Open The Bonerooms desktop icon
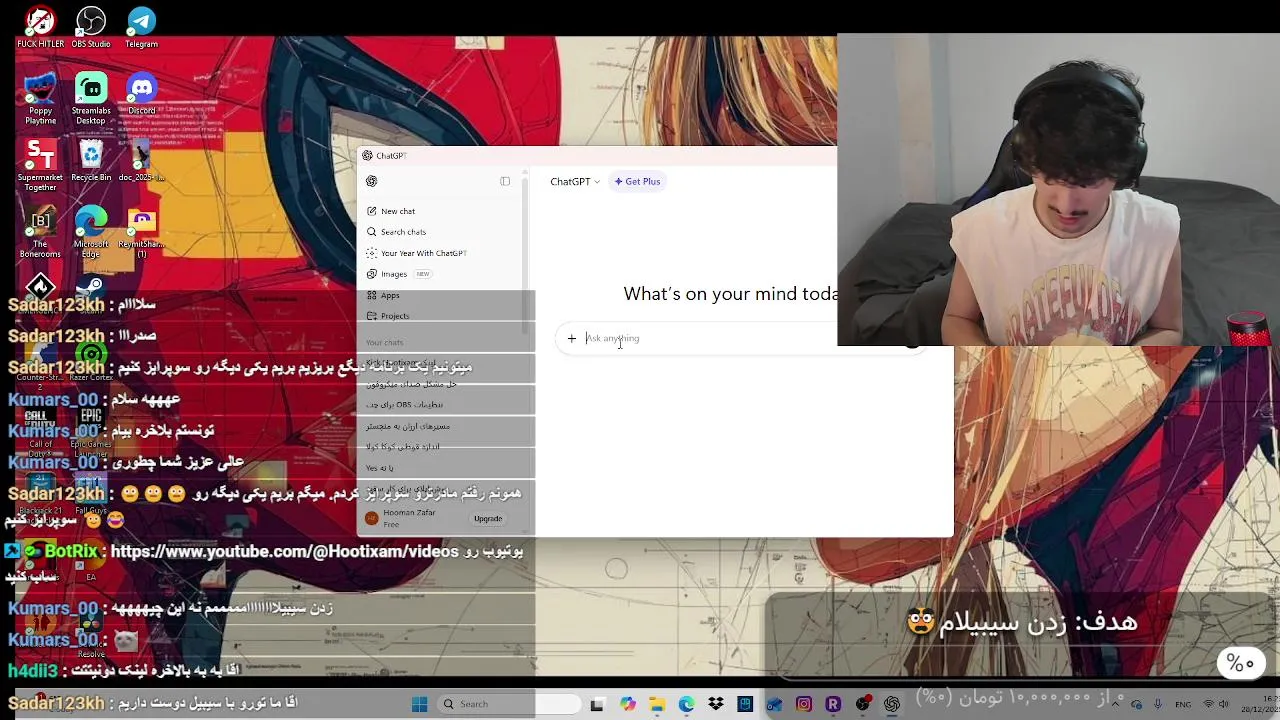The image size is (1280, 720). coord(41,233)
